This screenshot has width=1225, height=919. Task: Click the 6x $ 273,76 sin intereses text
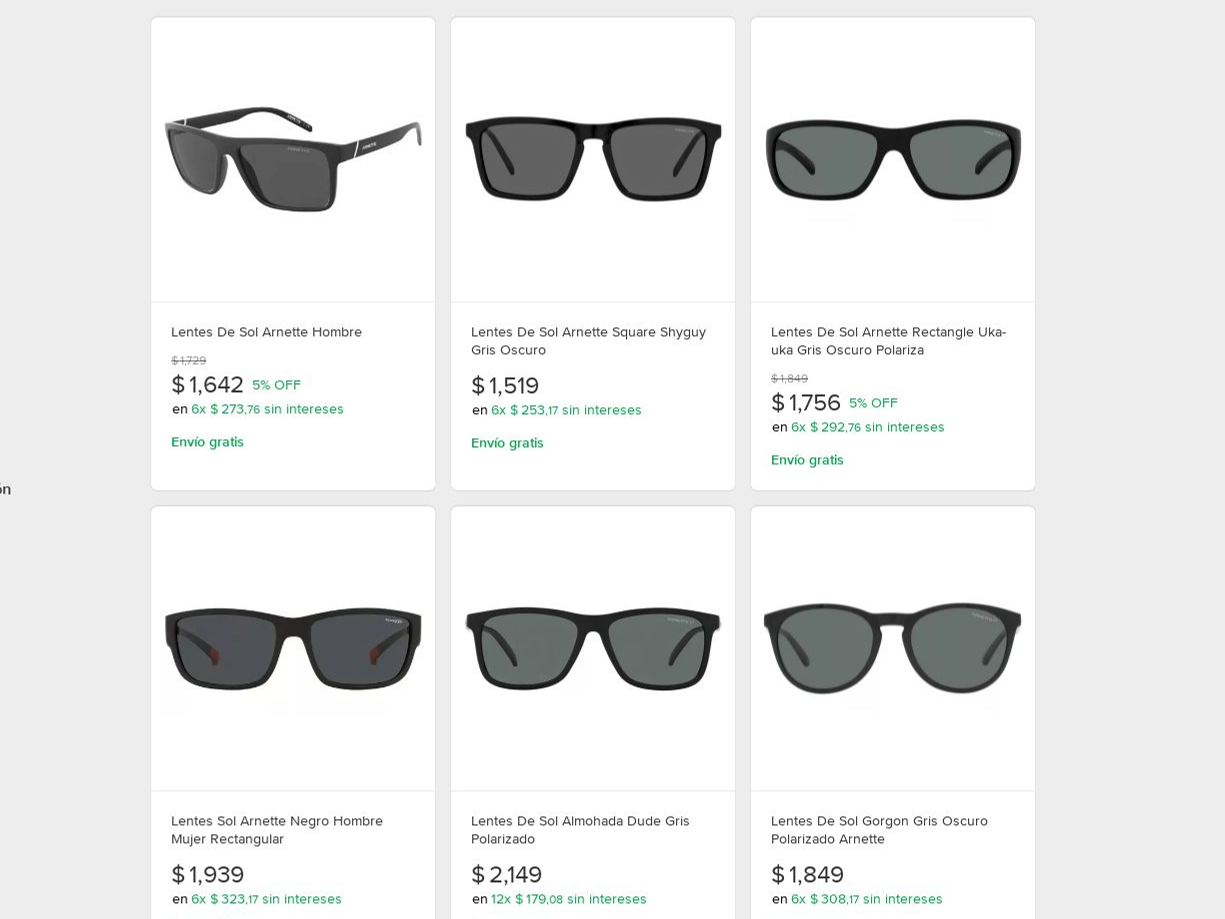pyautogui.click(x=267, y=409)
